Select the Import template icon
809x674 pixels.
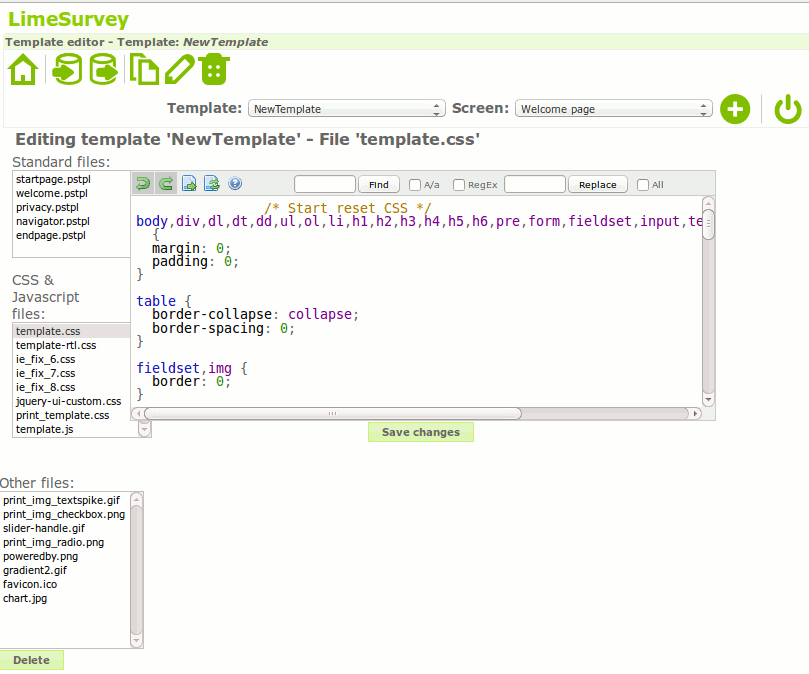[66, 72]
